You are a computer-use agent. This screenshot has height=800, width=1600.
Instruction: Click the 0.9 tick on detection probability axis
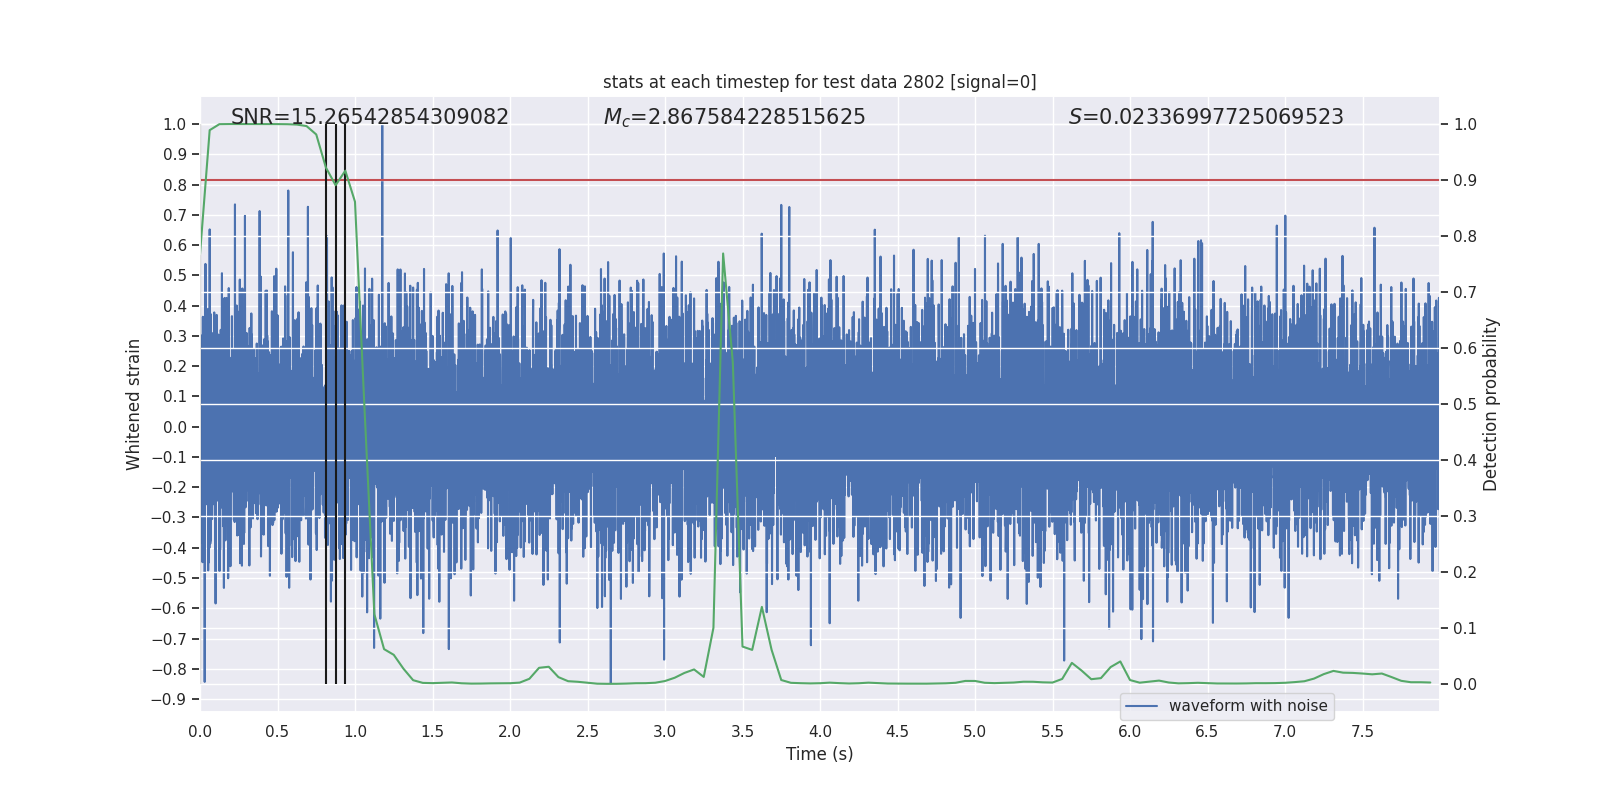click(x=1465, y=181)
